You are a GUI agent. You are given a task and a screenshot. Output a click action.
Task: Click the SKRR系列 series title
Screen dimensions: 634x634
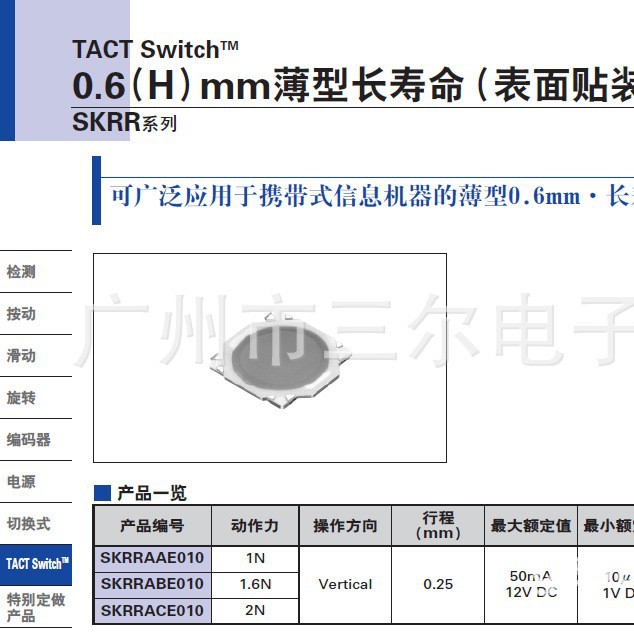click(125, 122)
